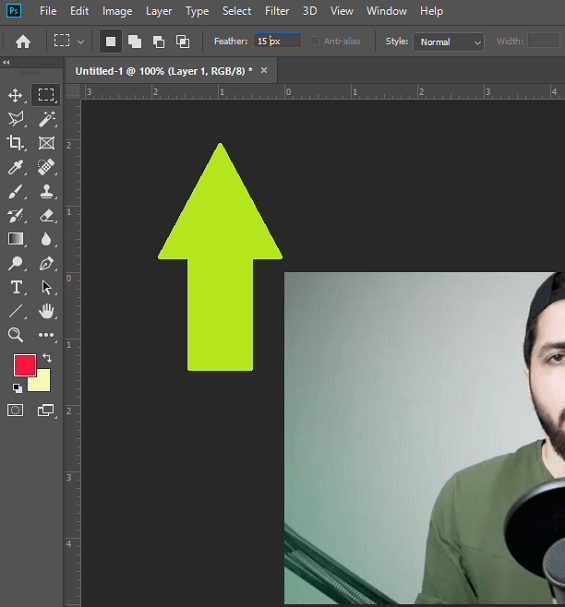Open the Filter menu
565x607 pixels.
[x=277, y=11]
